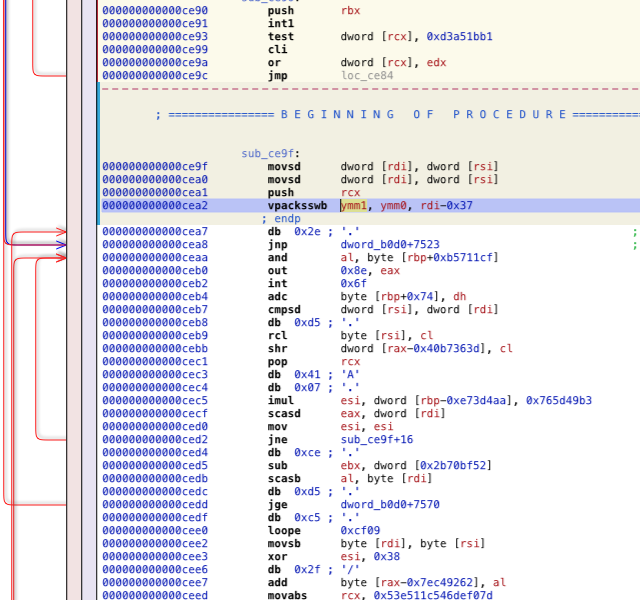Select address 000000000000ce9f
Screen dimensions: 640x600
click(155, 167)
